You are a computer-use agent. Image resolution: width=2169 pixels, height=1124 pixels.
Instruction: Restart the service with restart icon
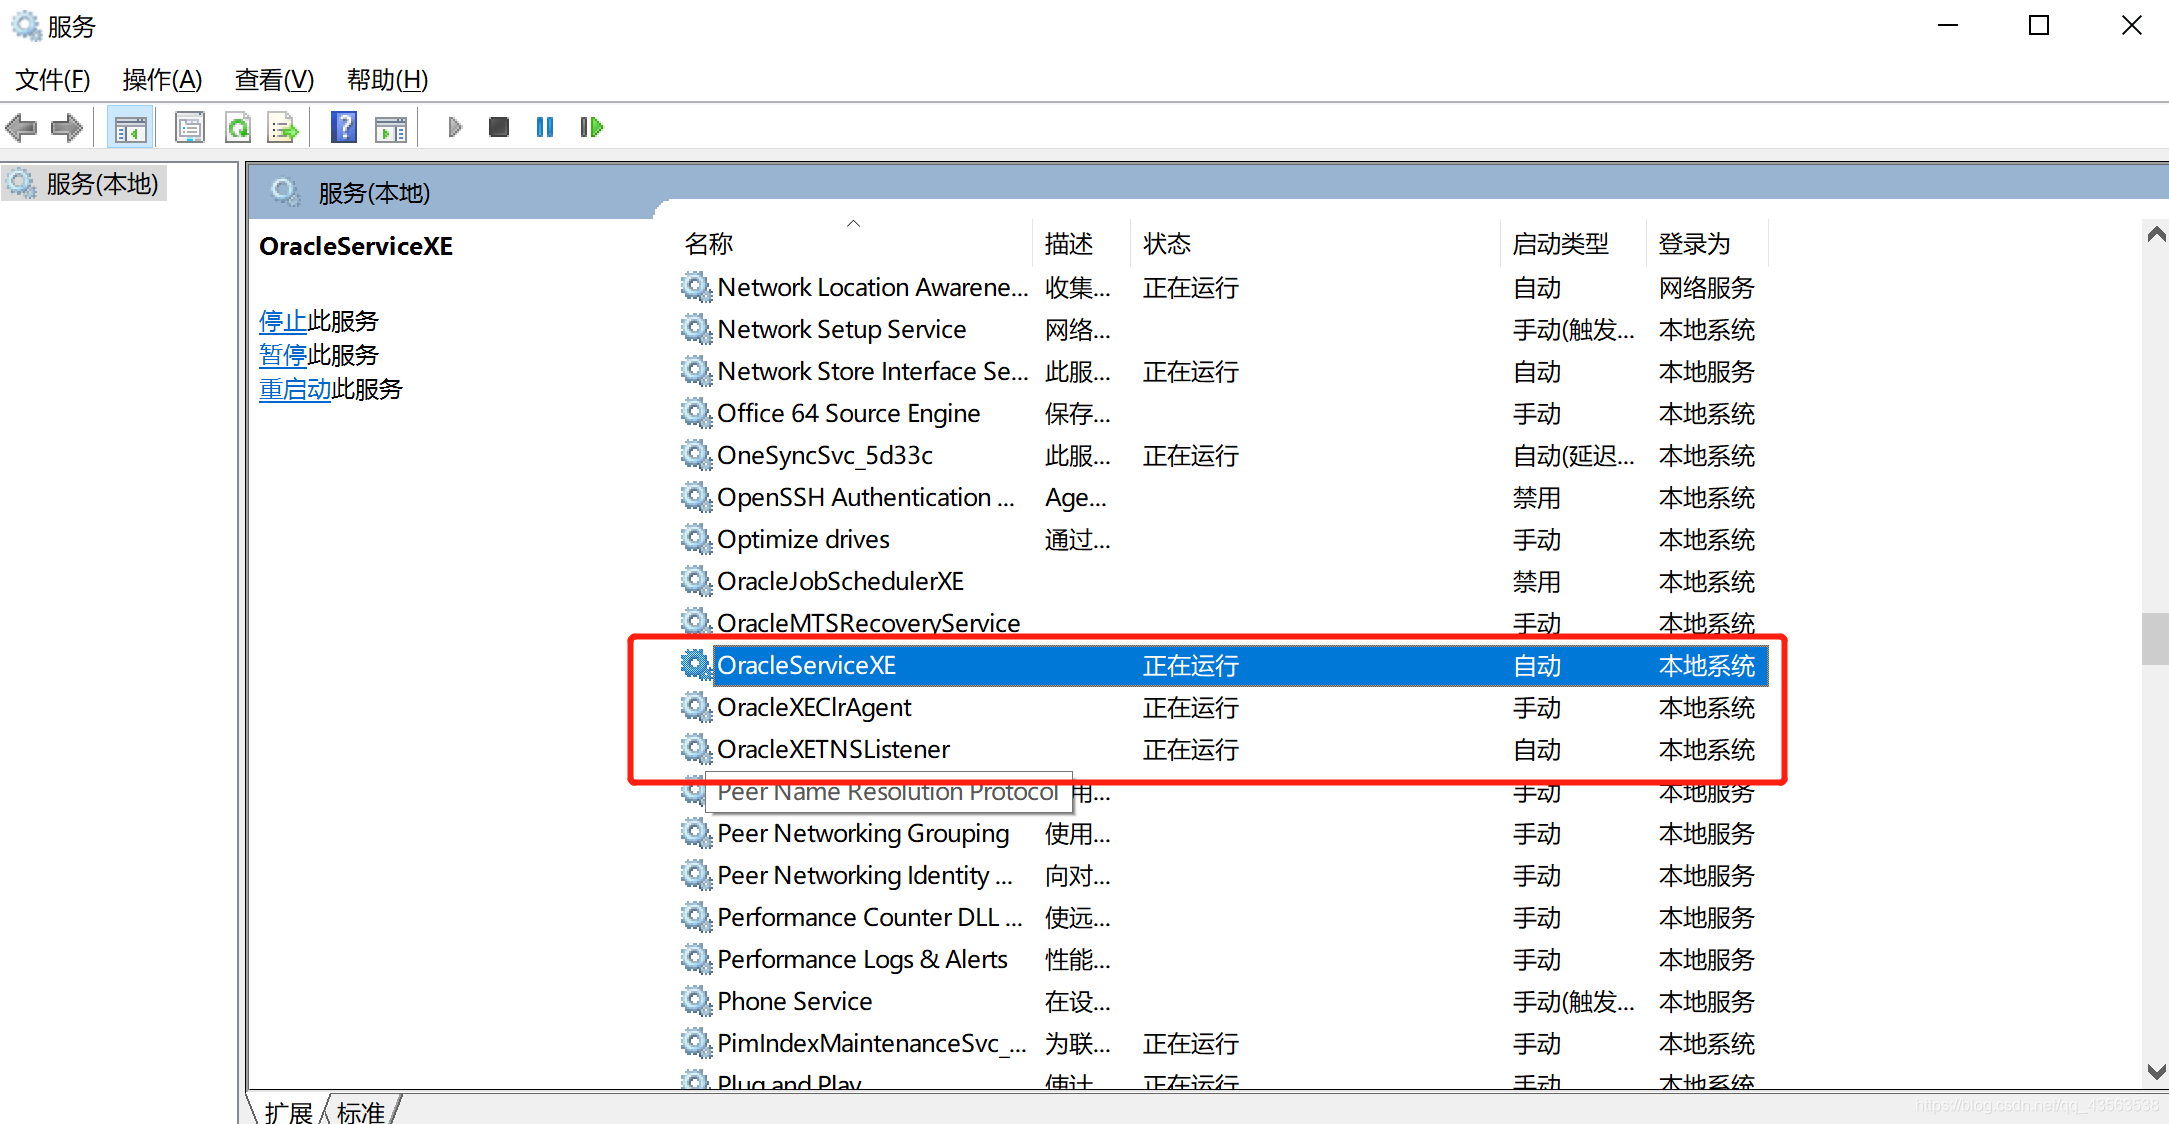[x=592, y=127]
